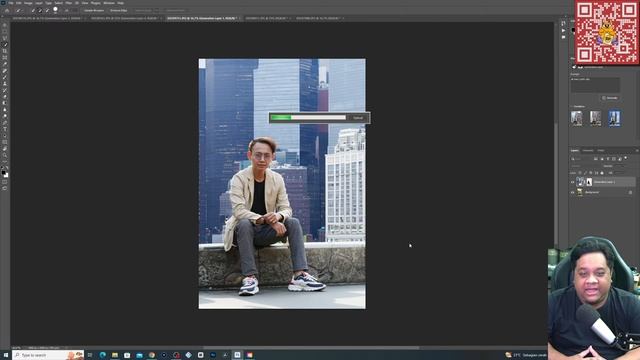Open File Explorer from the taskbar
Screen dimensions: 640x360
(115, 355)
